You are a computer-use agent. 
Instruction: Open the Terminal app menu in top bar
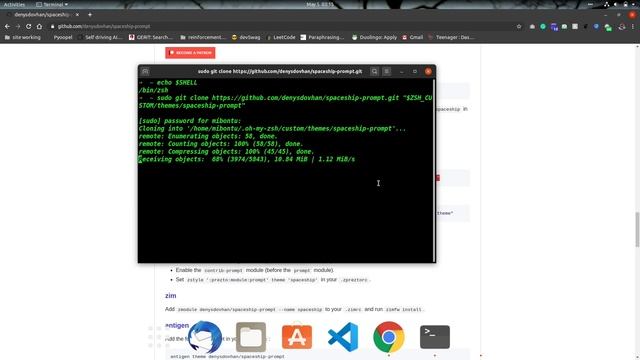[x=52, y=4]
